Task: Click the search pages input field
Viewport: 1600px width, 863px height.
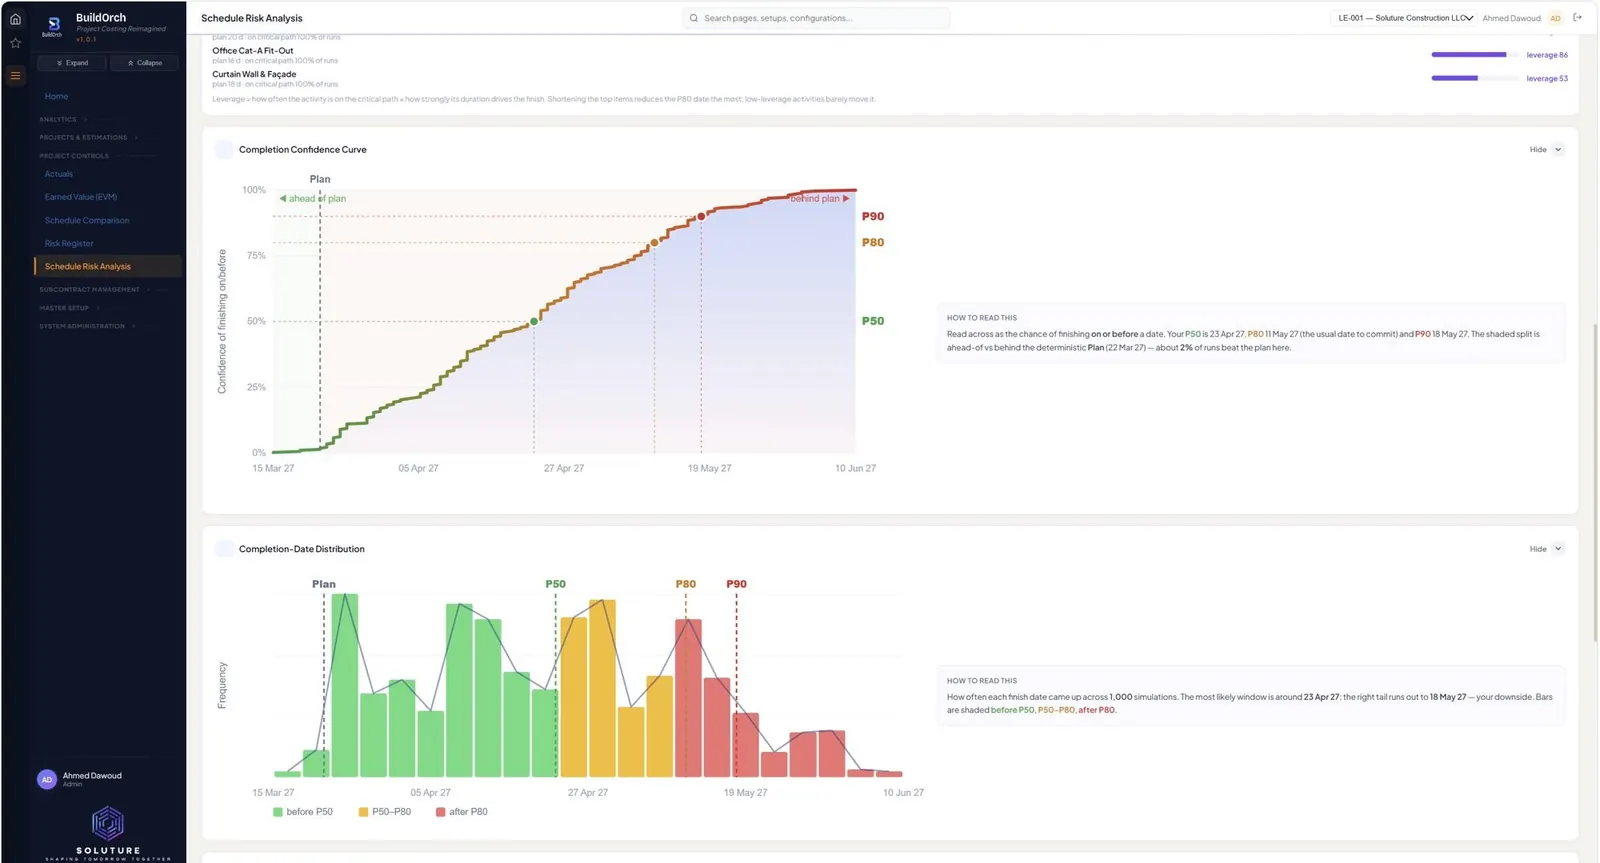Action: (x=816, y=18)
